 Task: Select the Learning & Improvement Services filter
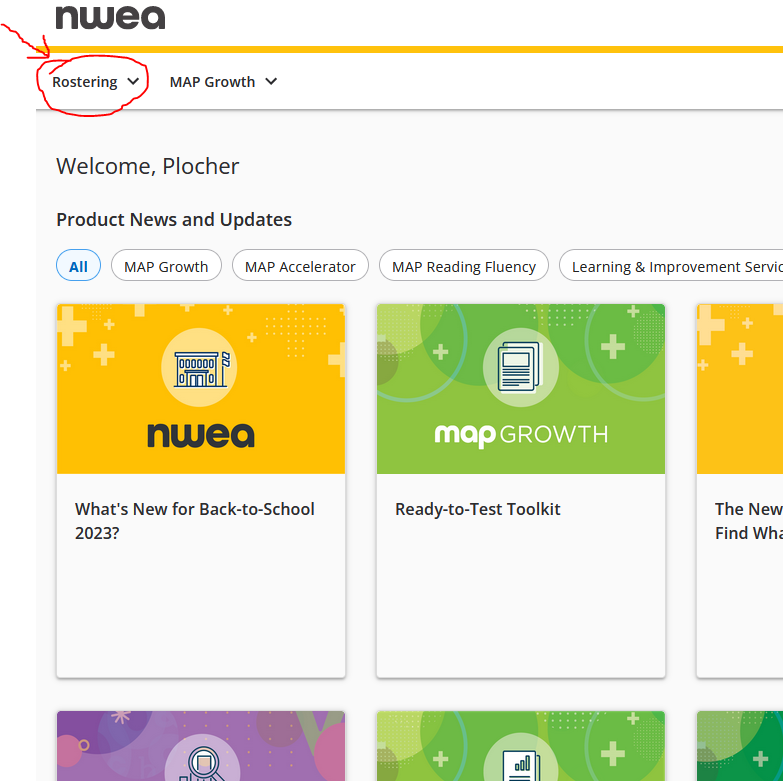coord(671,265)
